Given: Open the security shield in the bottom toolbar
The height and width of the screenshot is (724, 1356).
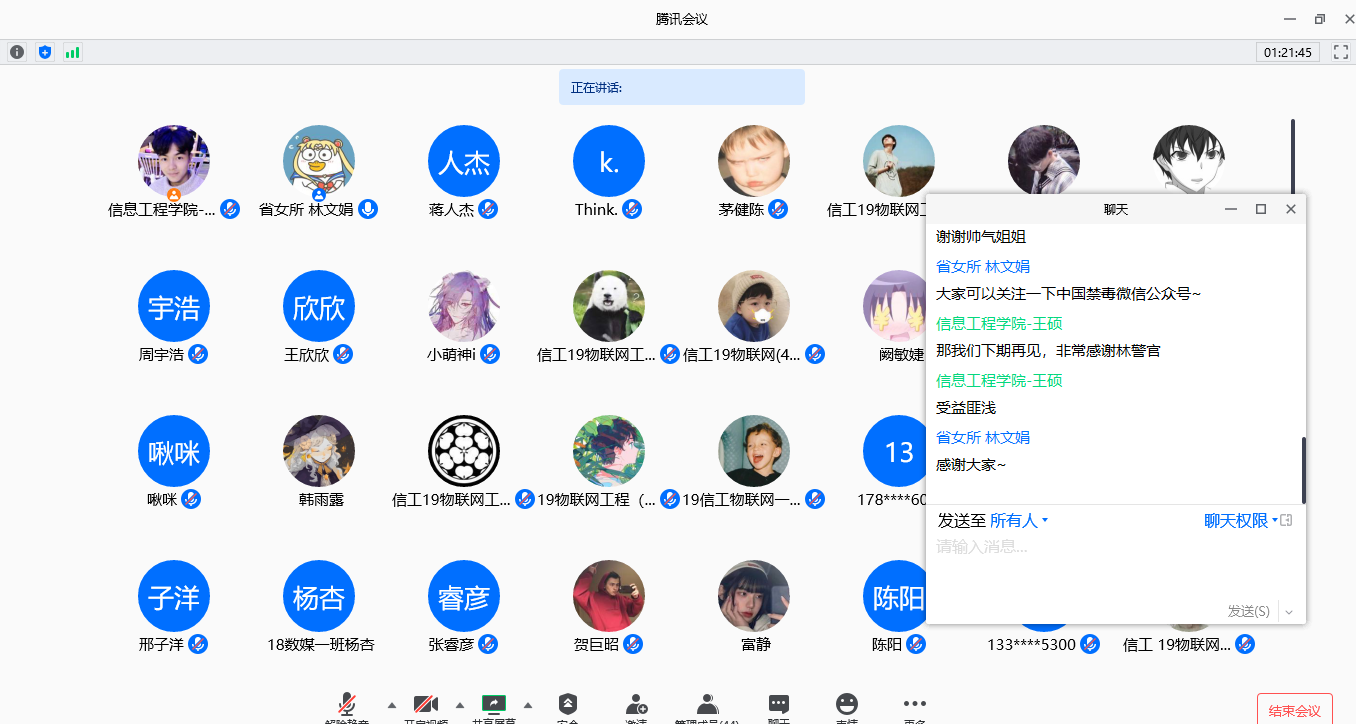Looking at the screenshot, I should pos(568,706).
